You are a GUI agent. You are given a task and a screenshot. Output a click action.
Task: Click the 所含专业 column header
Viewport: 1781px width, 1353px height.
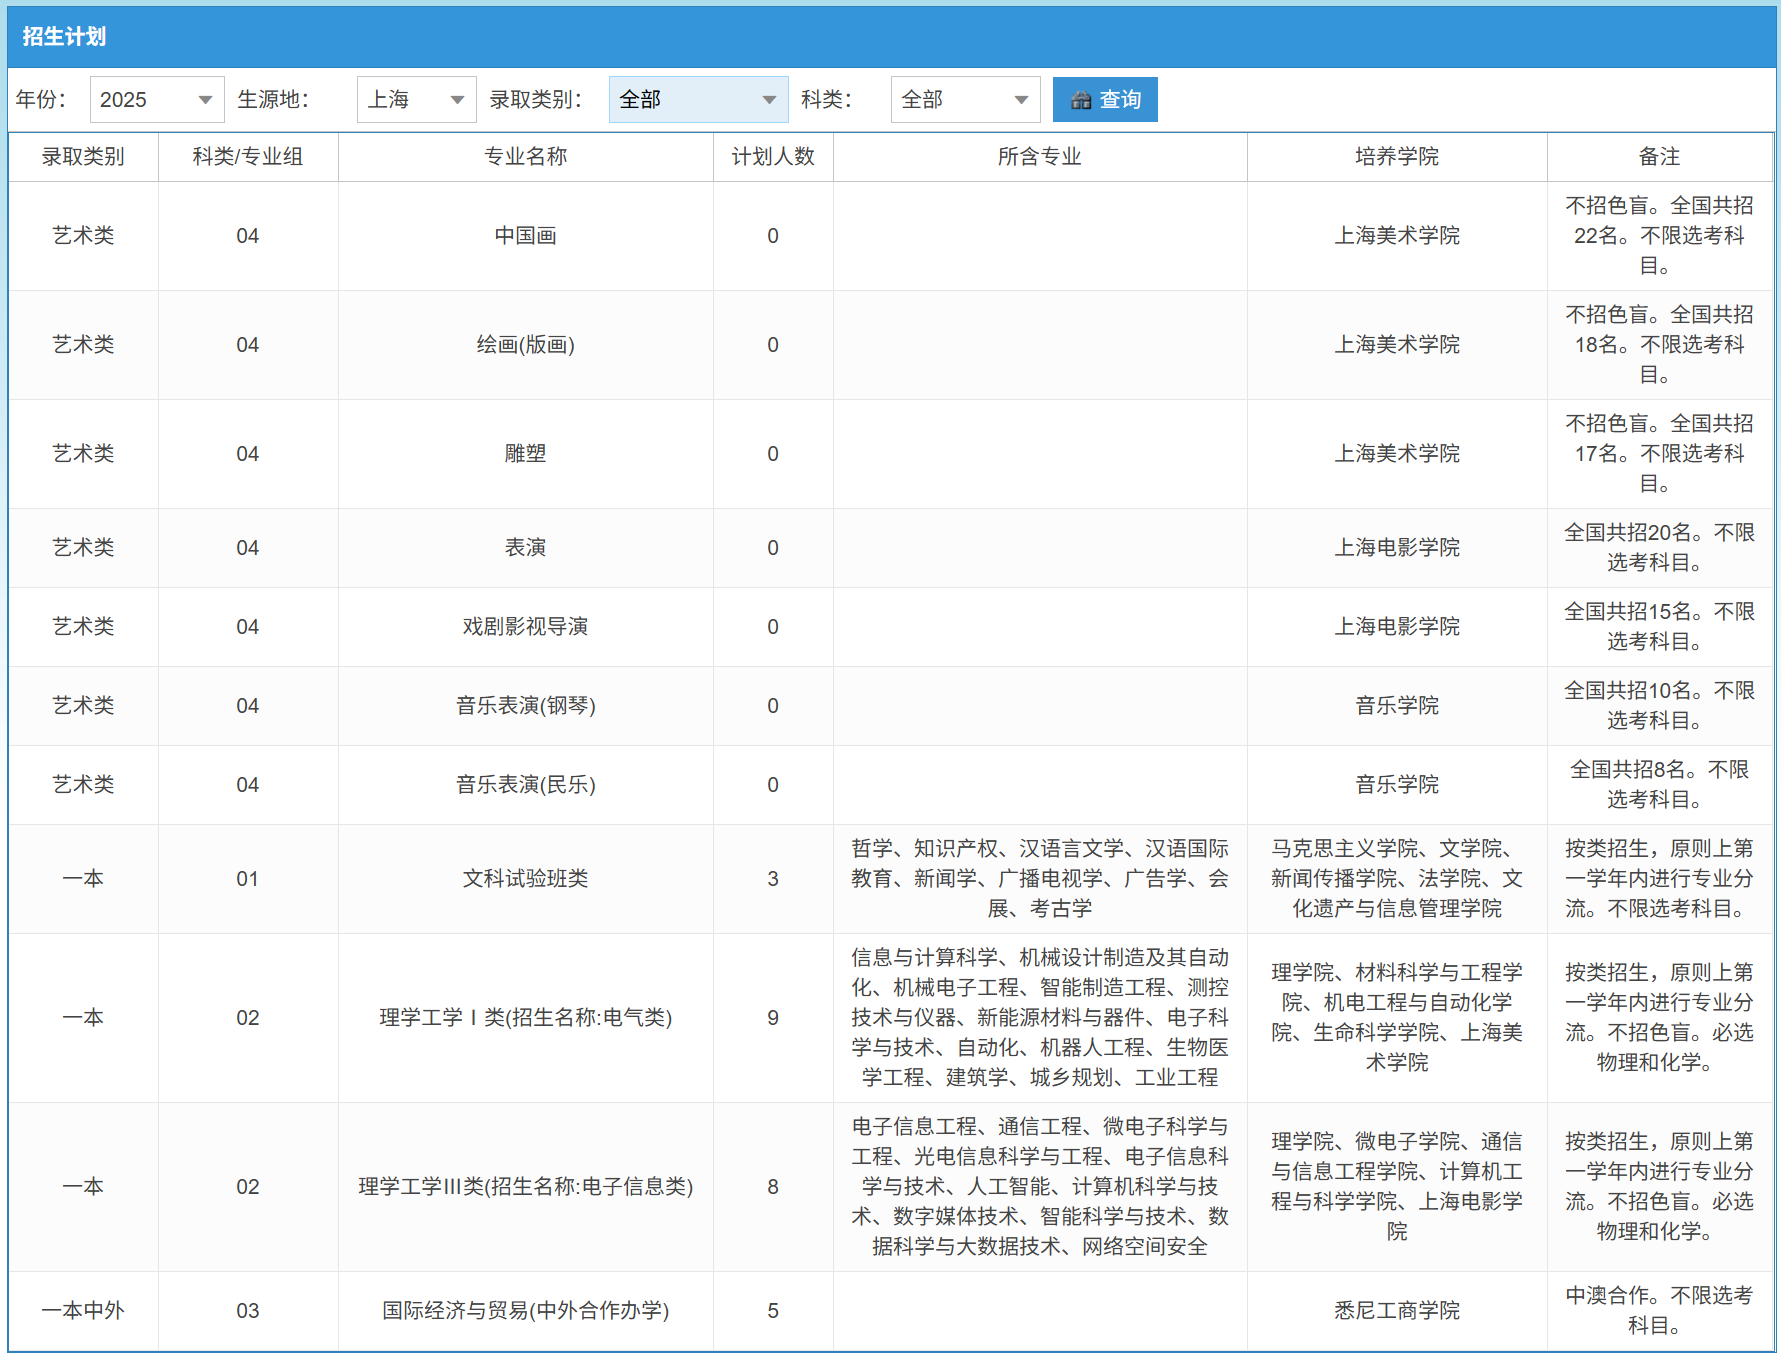coord(1040,157)
